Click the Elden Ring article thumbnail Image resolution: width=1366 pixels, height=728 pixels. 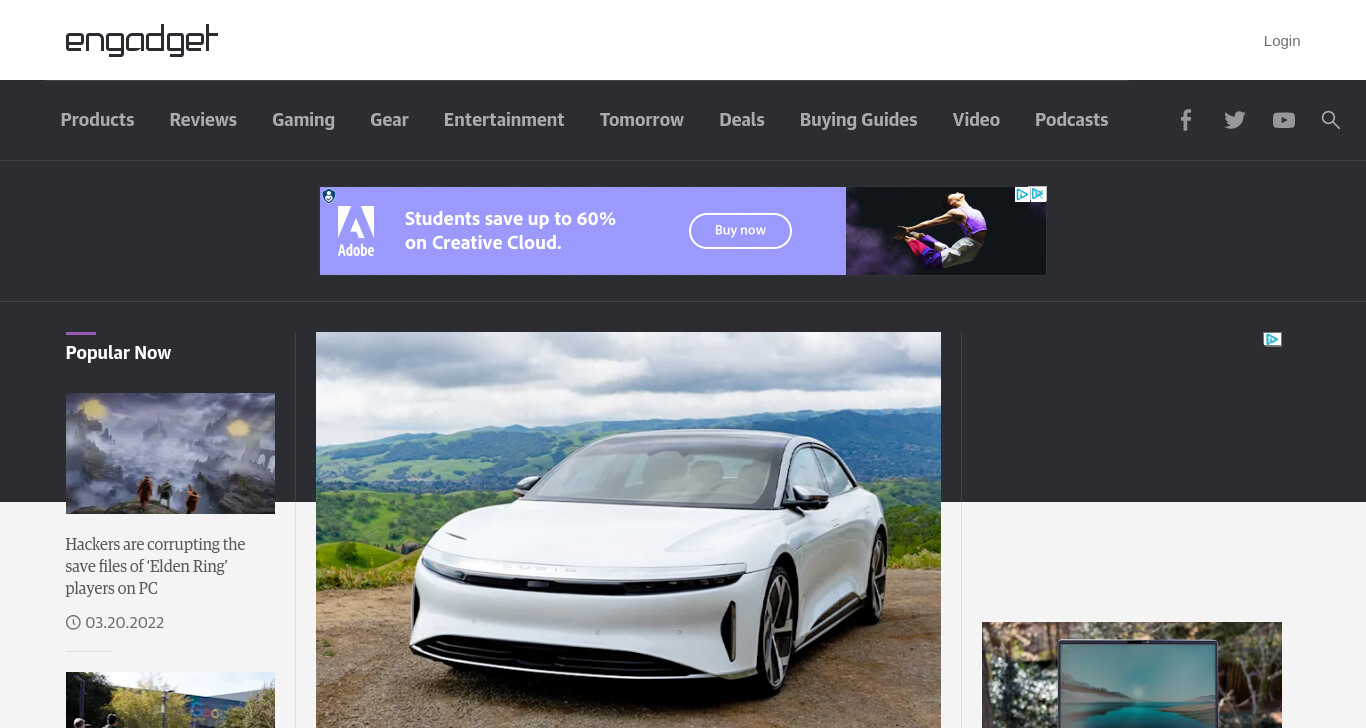coord(170,453)
